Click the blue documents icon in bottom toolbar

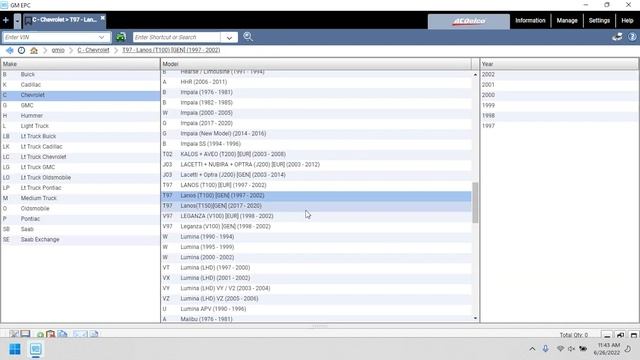pyautogui.click(x=62, y=334)
